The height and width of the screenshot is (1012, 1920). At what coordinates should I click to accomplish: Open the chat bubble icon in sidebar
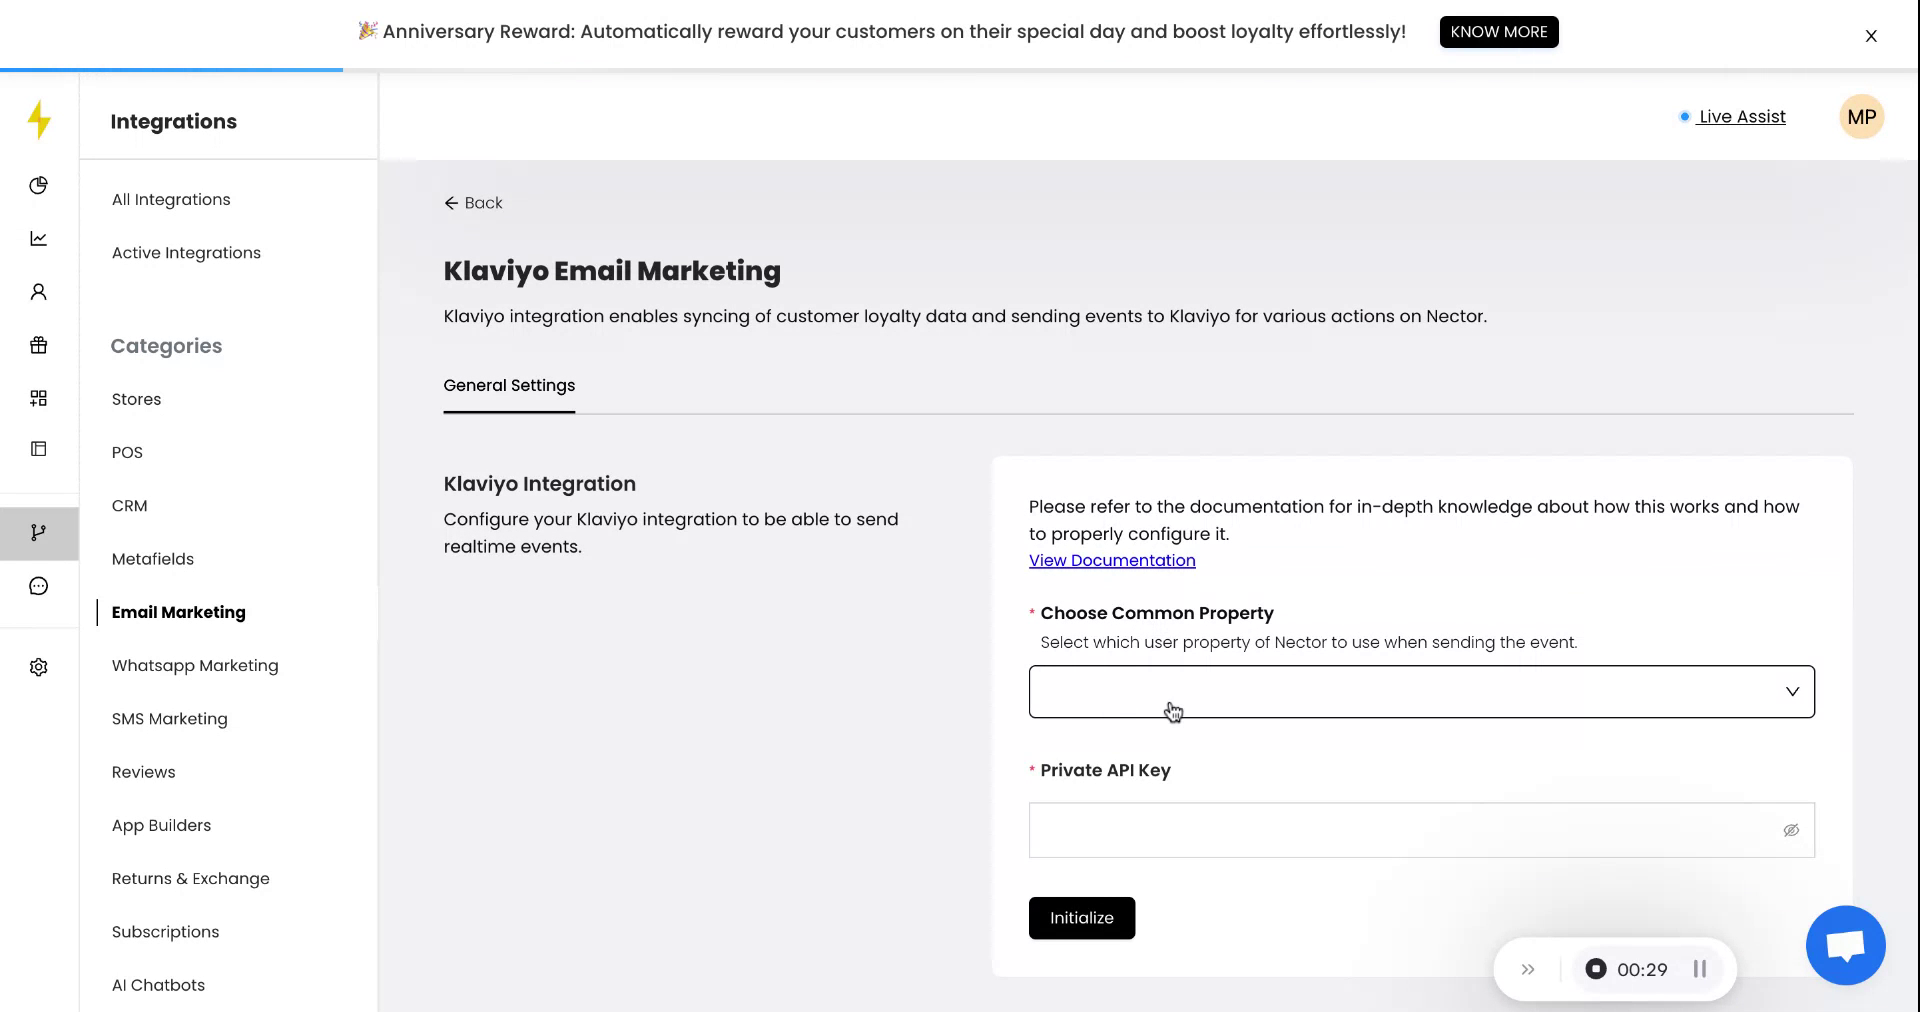39,586
